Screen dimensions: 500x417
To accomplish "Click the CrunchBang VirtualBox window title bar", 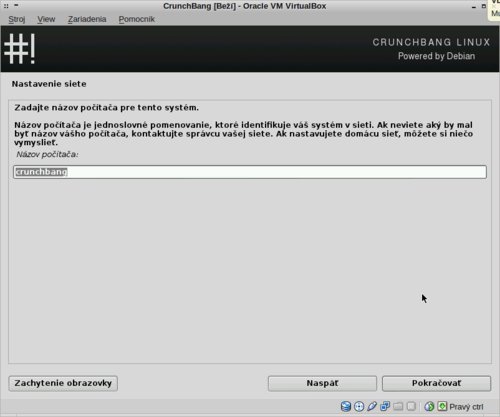I will click(244, 6).
